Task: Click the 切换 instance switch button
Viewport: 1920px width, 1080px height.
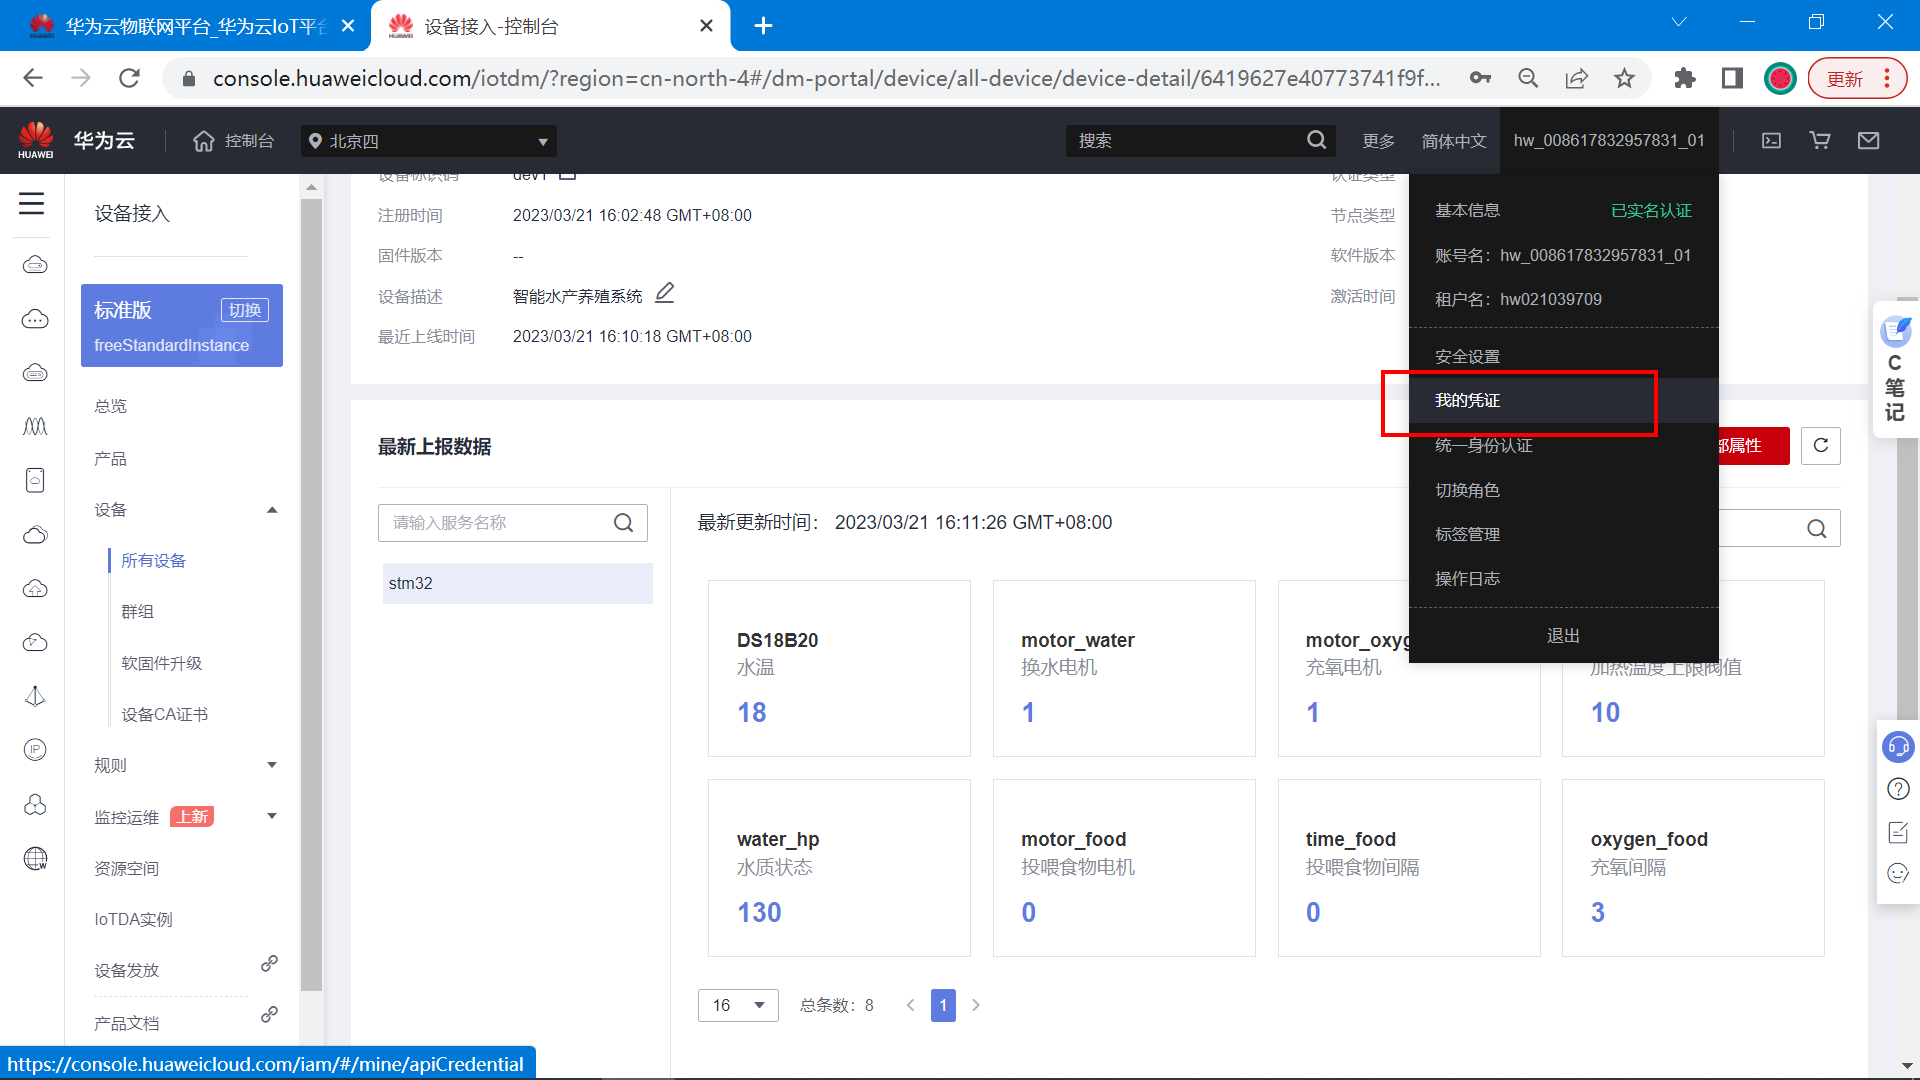Action: 245,310
